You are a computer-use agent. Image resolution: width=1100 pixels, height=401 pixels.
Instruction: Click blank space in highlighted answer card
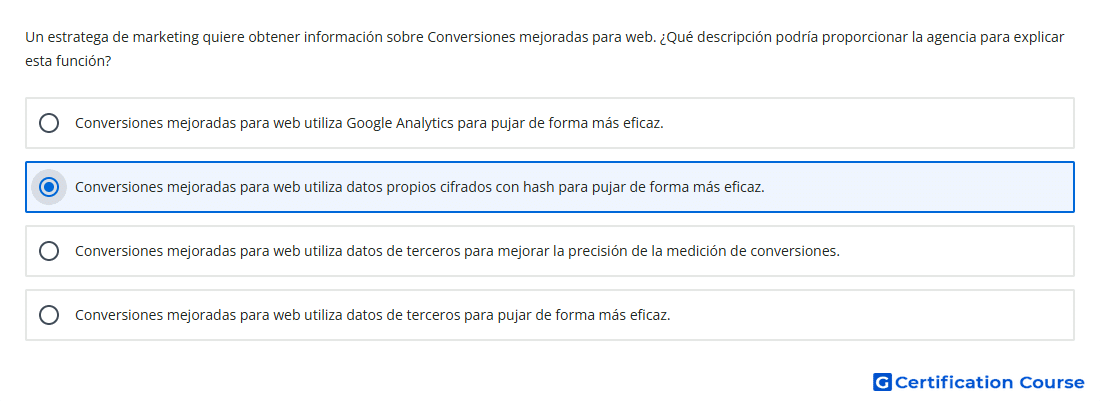pos(918,187)
